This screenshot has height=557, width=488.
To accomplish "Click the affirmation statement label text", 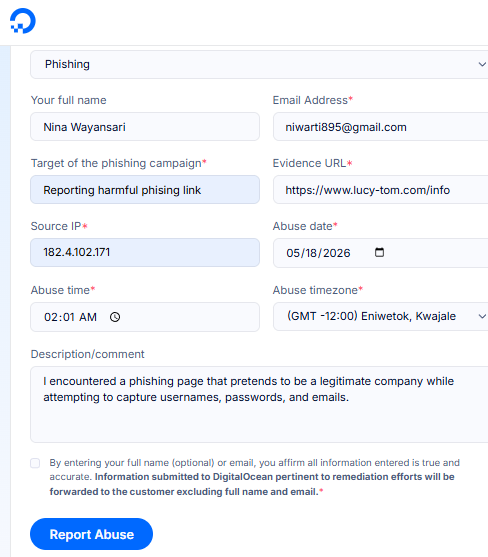I will click(254, 477).
